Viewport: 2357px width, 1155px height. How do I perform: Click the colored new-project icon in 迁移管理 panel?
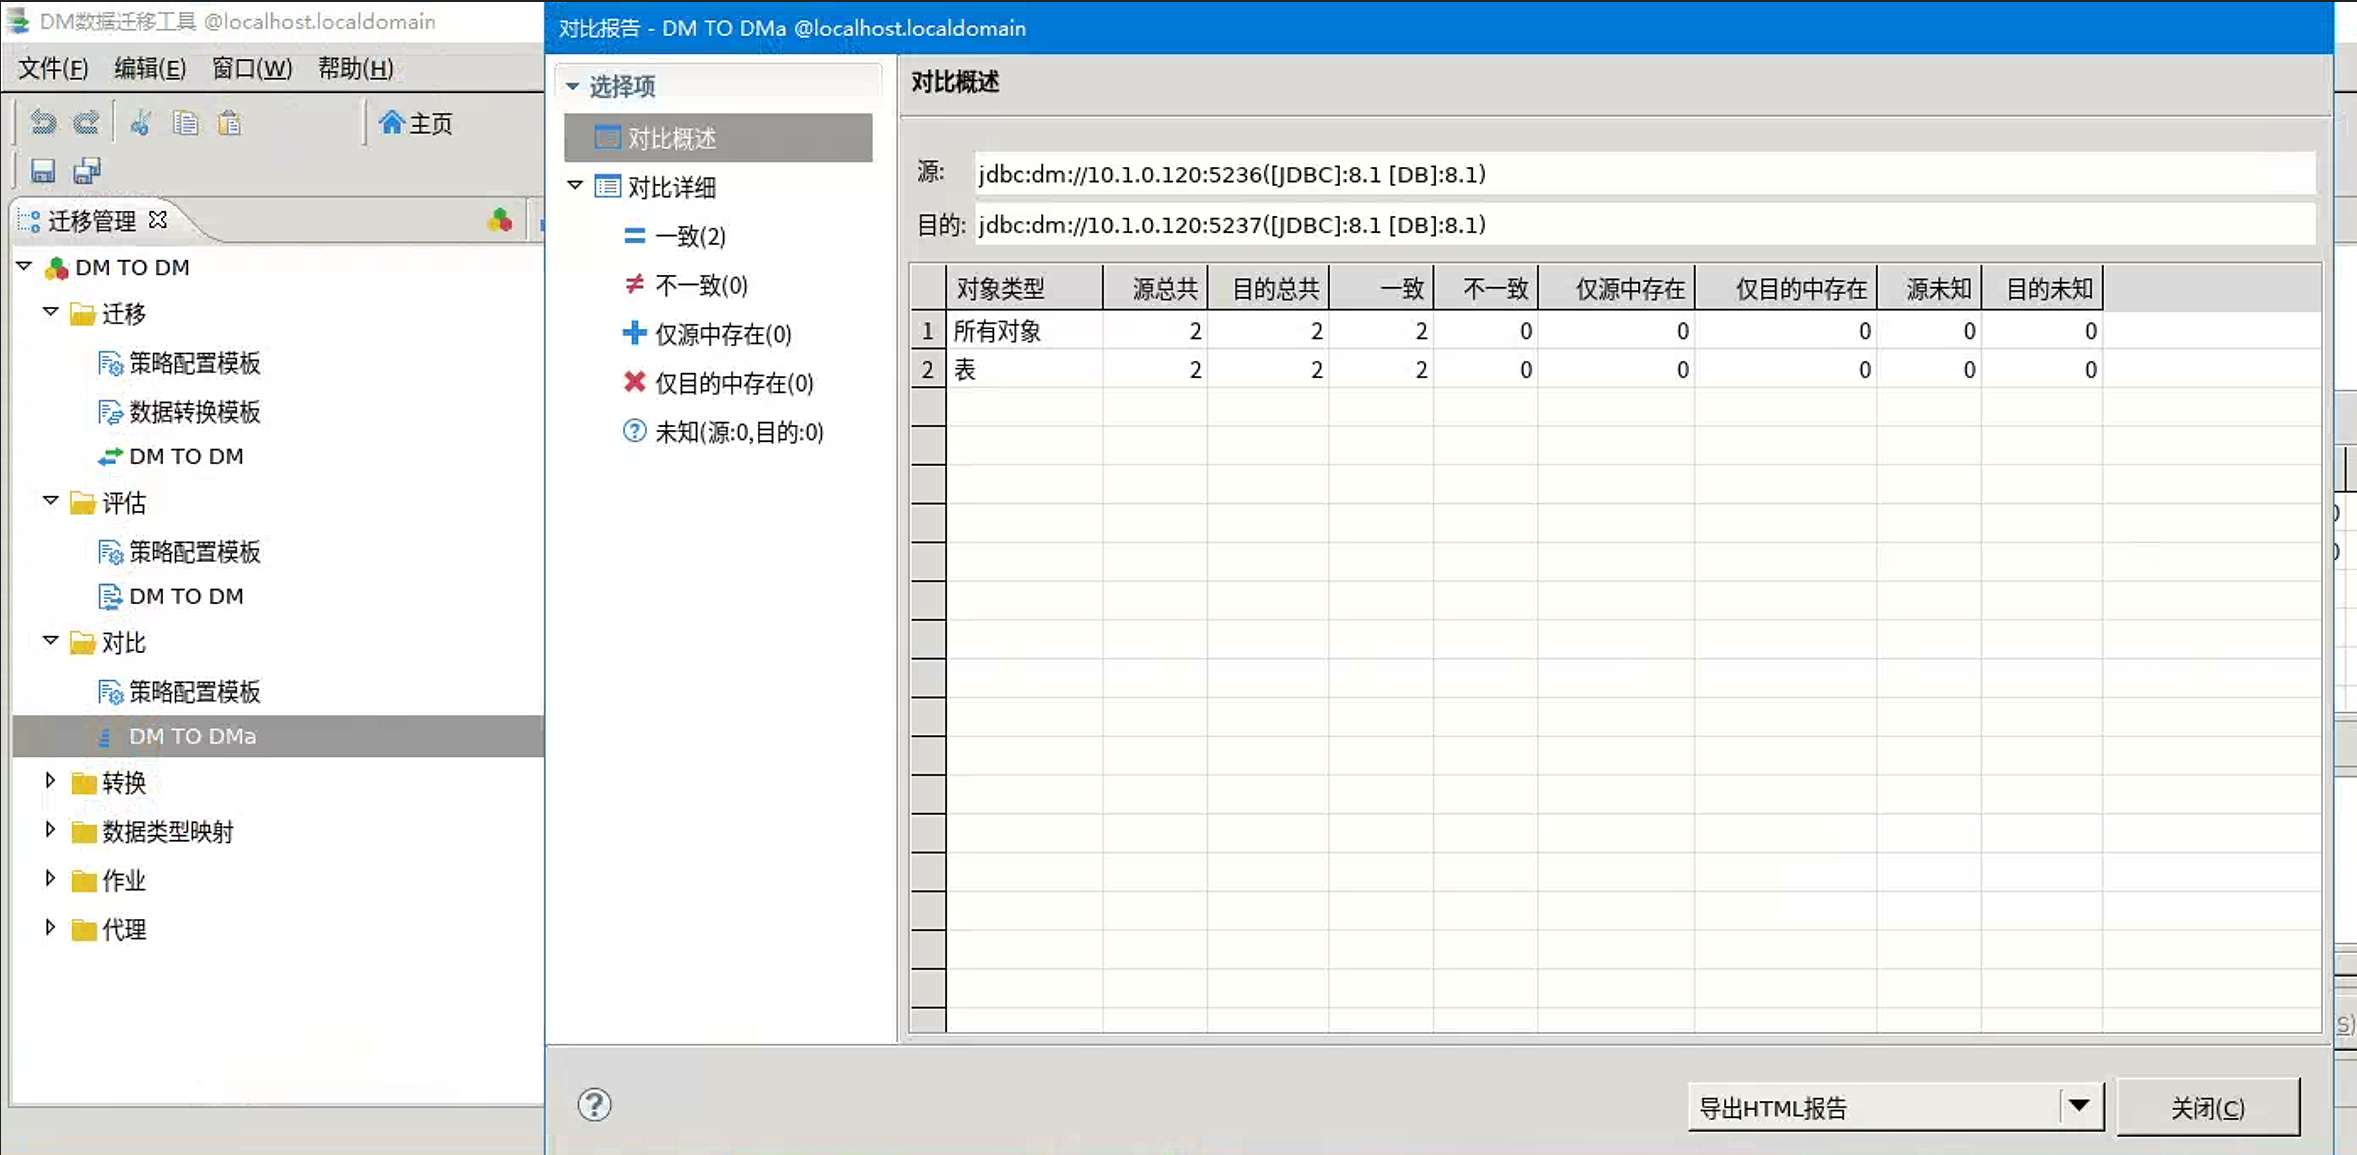click(x=500, y=220)
